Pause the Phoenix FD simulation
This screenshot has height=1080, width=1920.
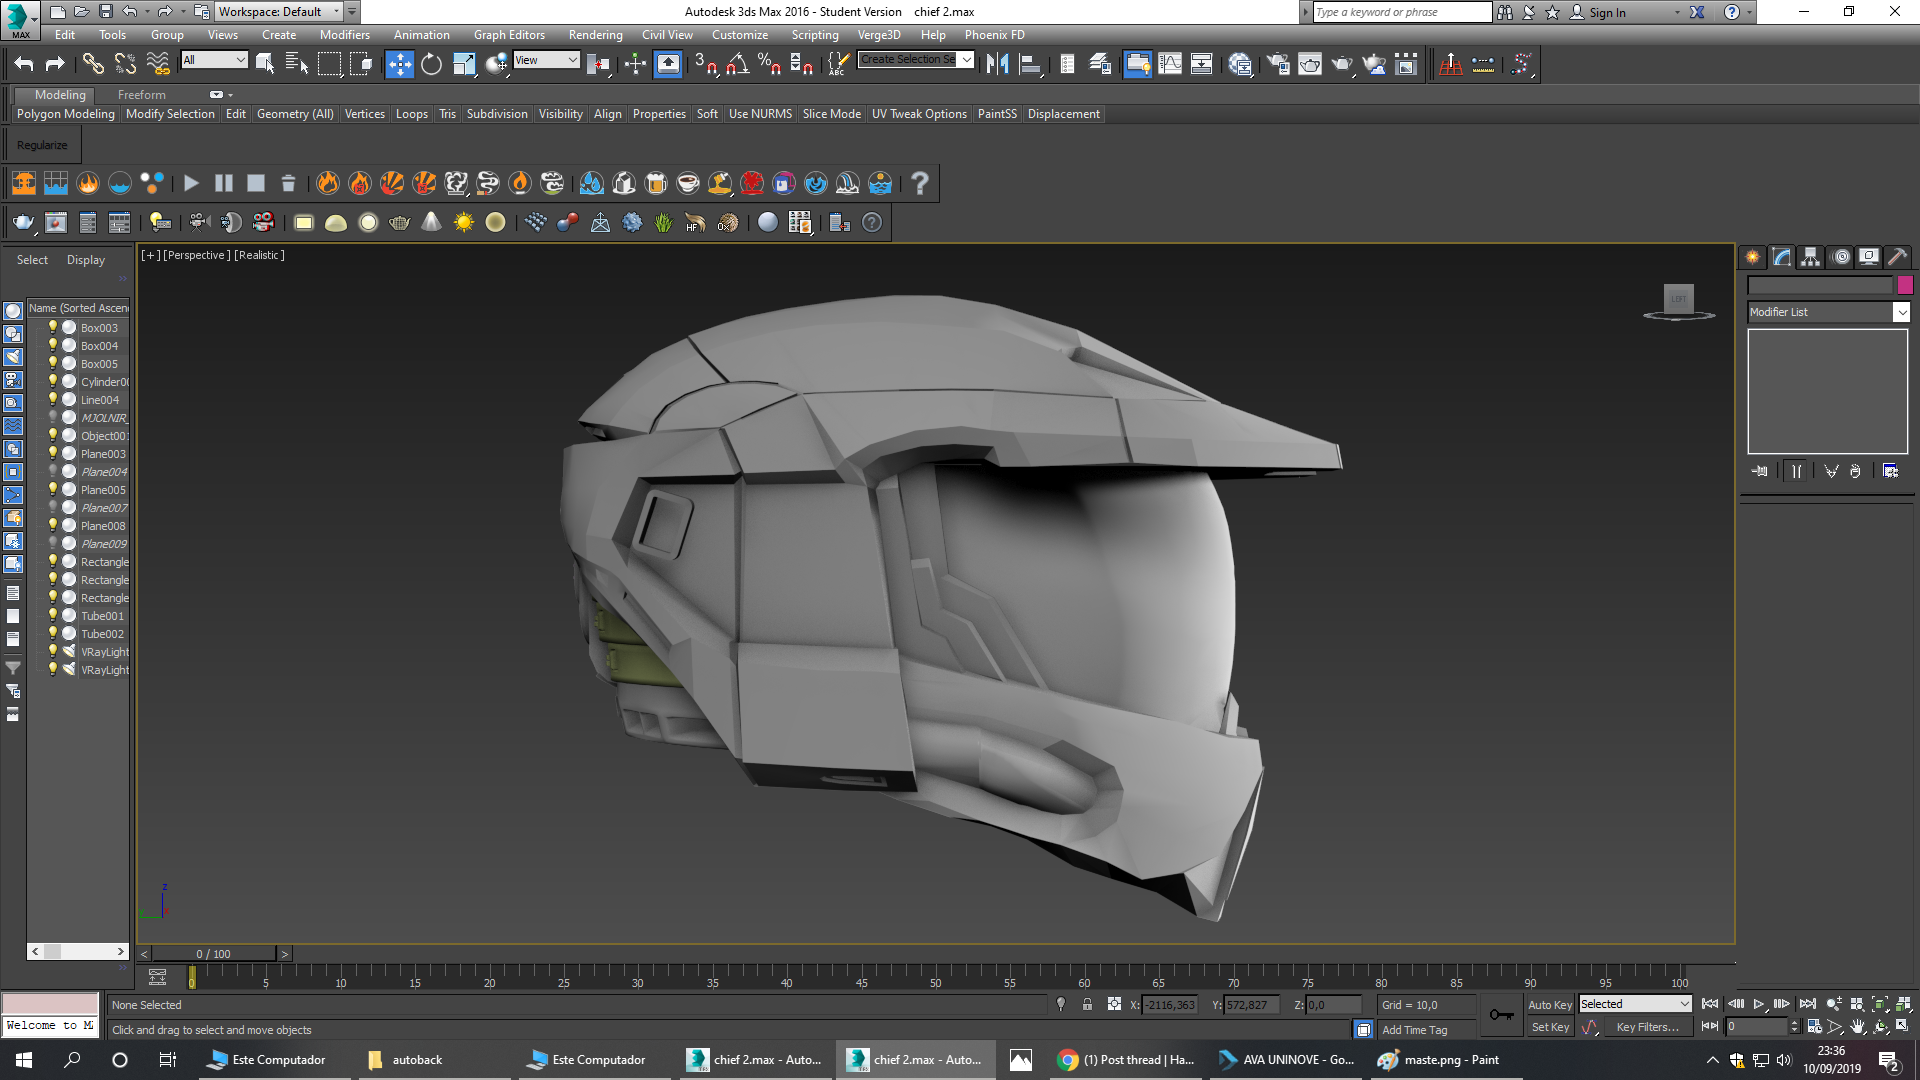[x=224, y=183]
